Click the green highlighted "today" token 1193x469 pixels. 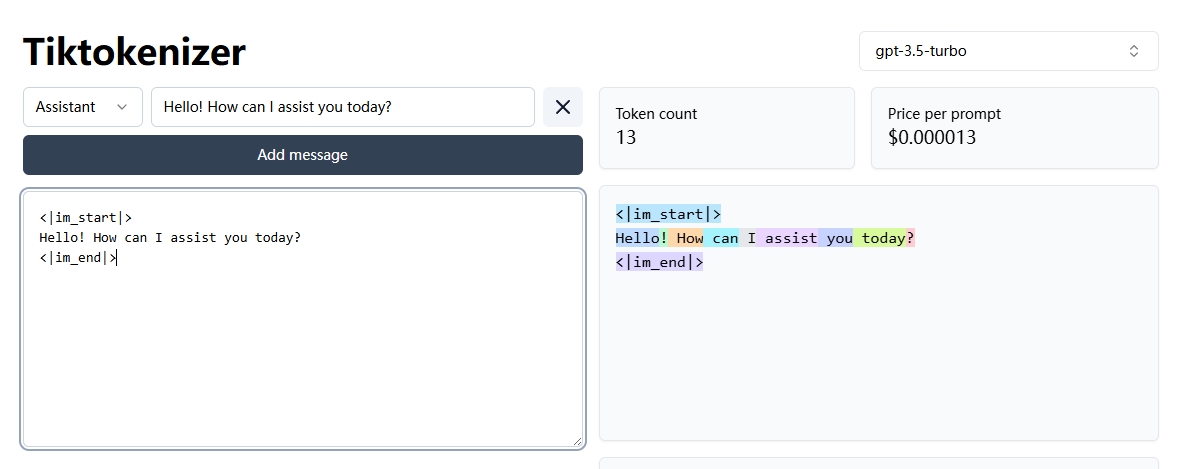click(882, 238)
